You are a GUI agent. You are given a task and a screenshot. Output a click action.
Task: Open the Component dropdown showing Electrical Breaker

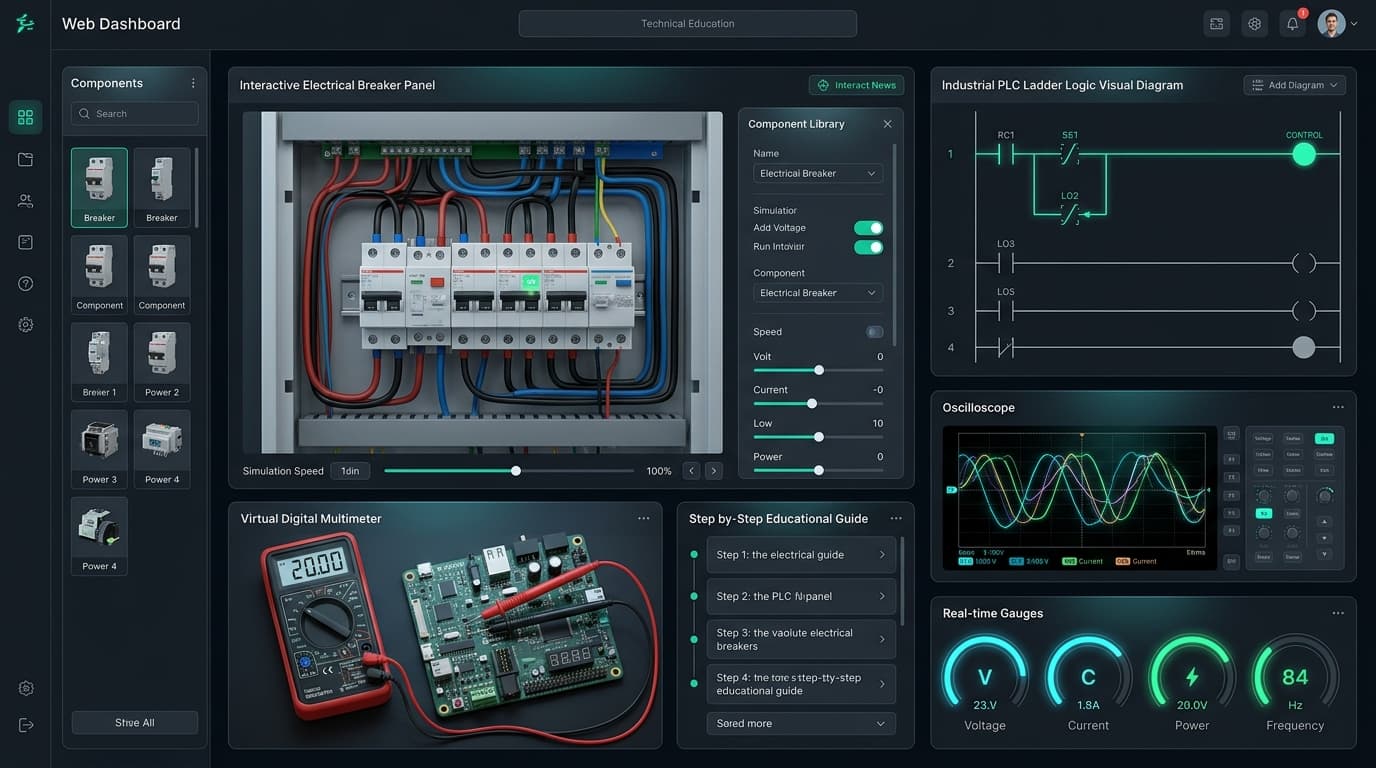818,293
